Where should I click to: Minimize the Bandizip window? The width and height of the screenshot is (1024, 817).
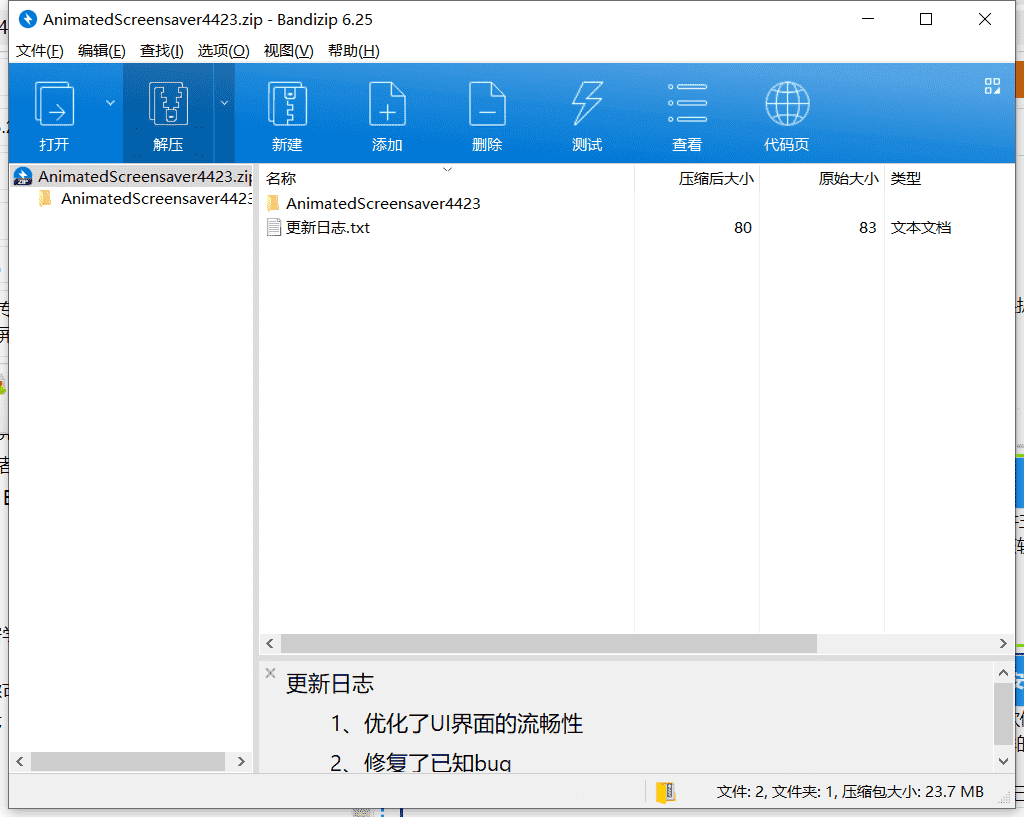[868, 20]
